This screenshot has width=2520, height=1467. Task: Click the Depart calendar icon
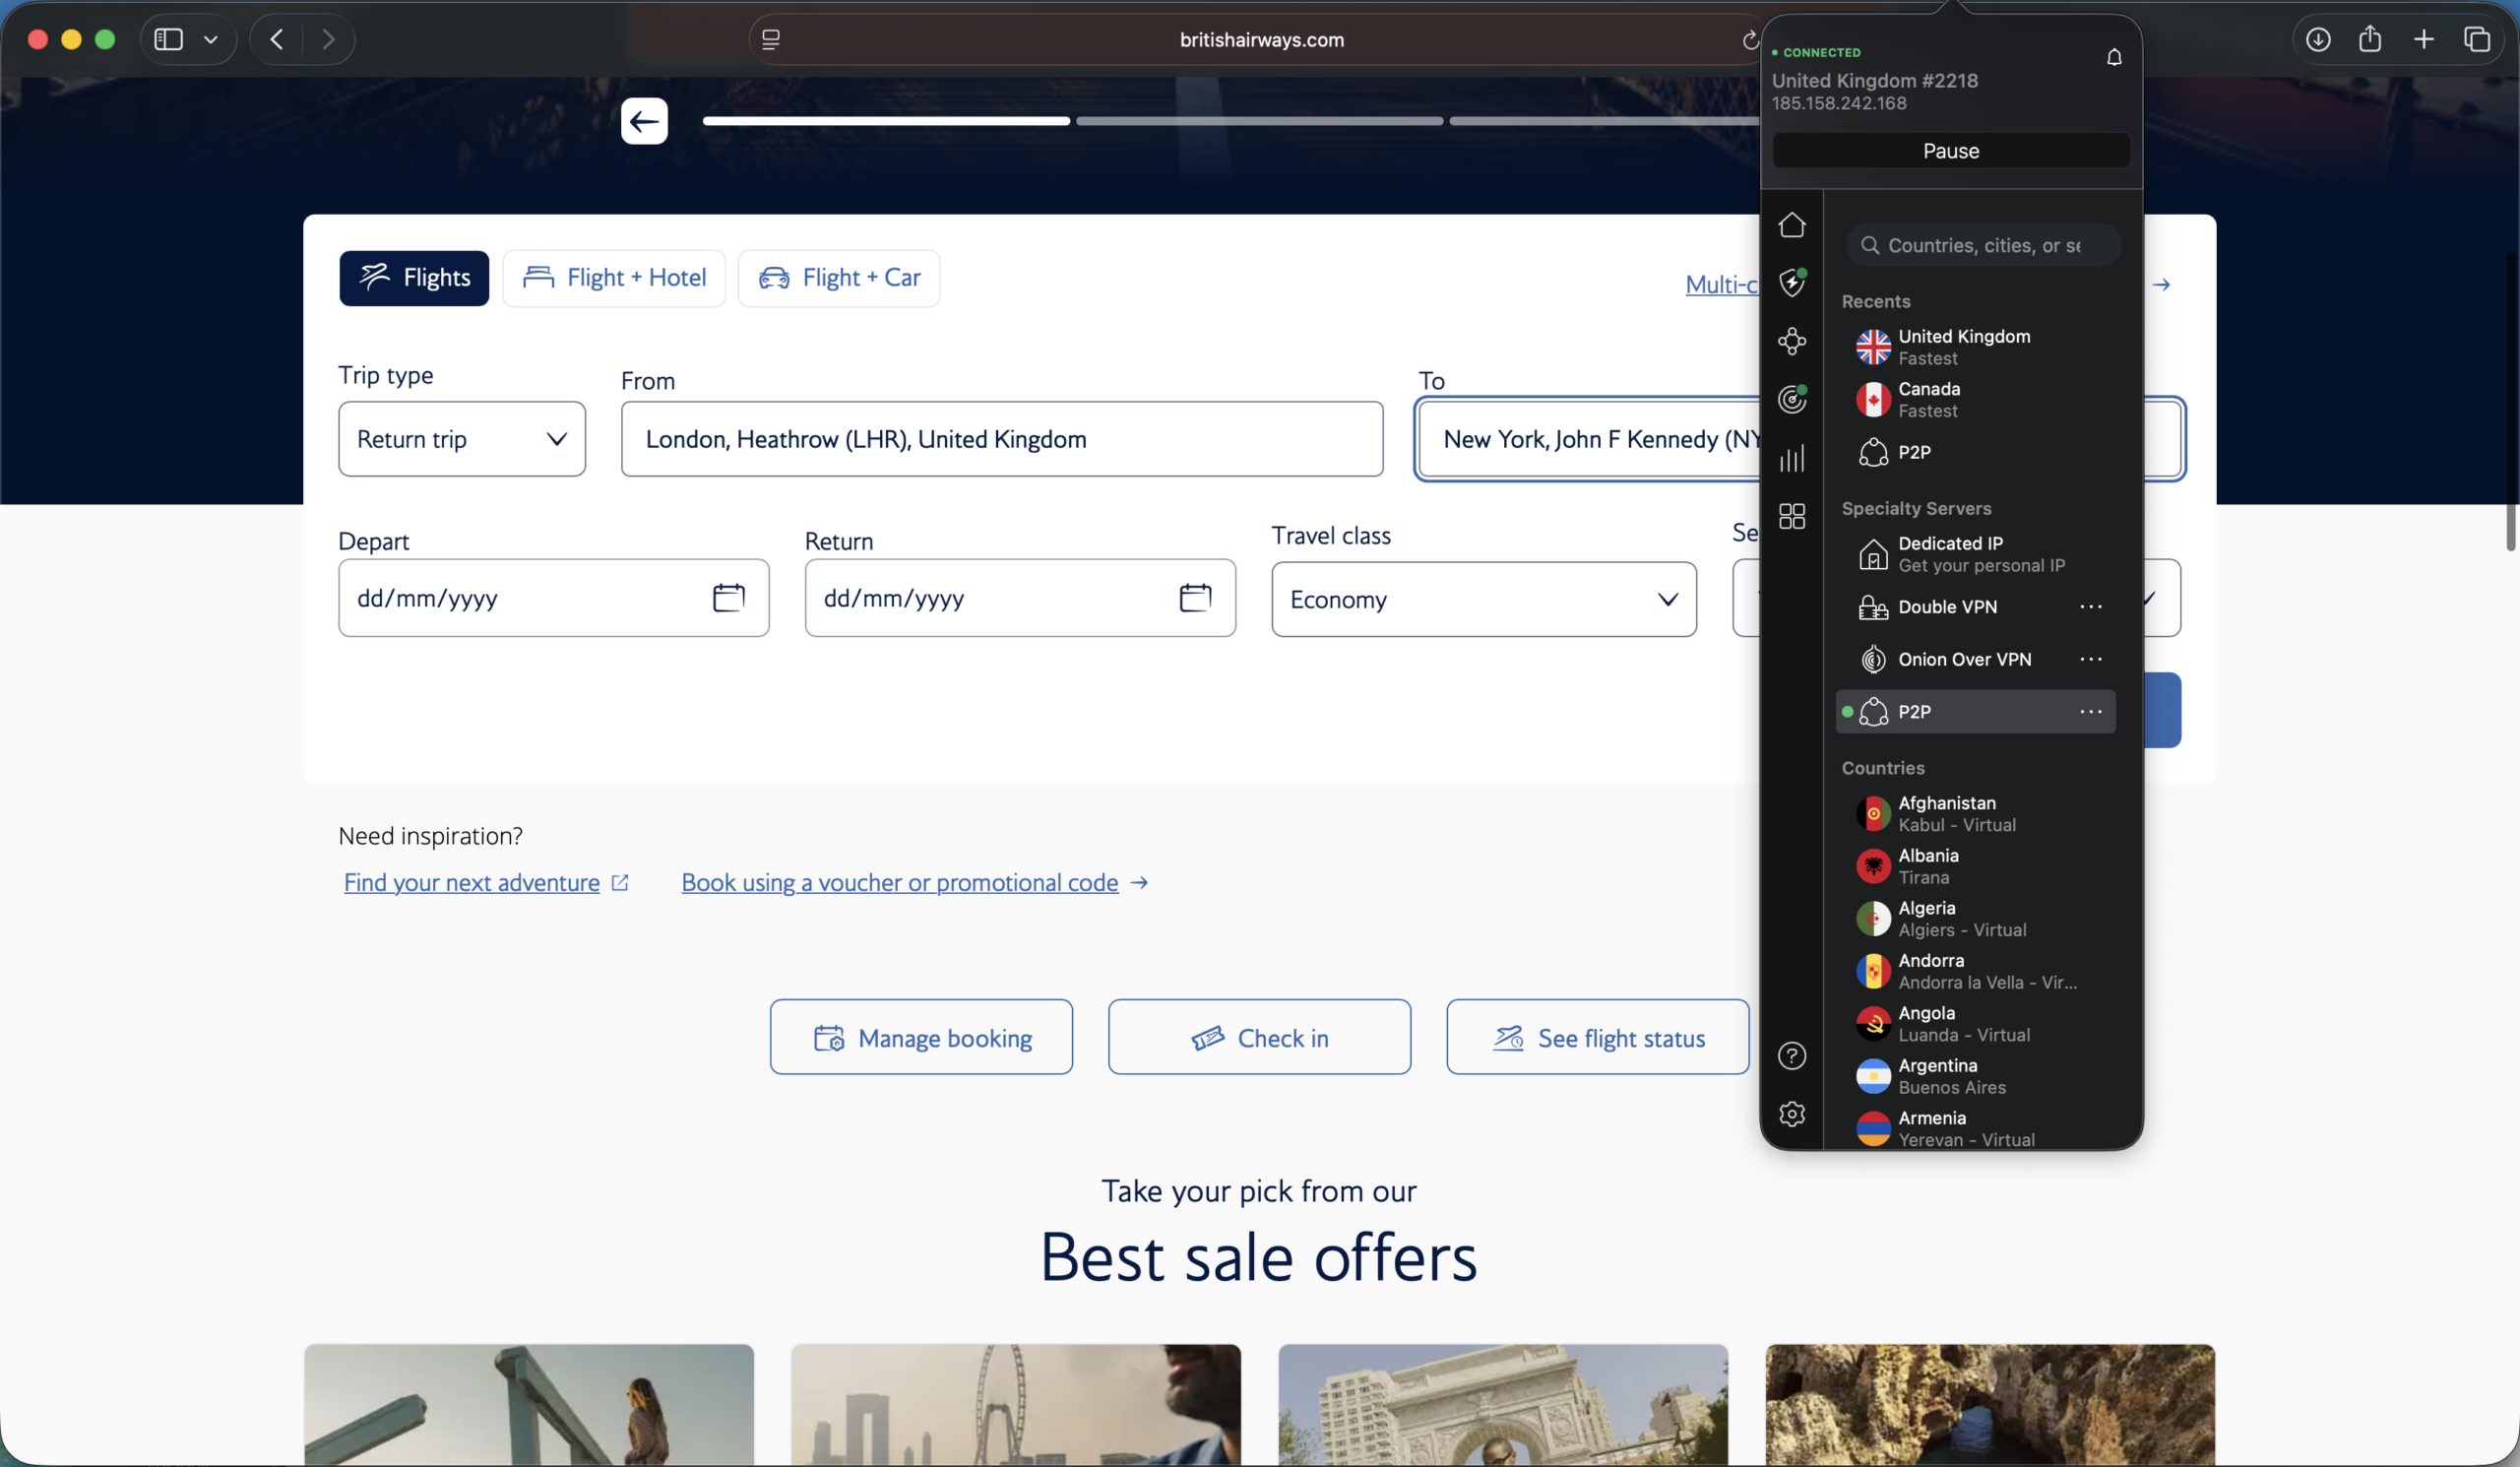[x=728, y=598]
